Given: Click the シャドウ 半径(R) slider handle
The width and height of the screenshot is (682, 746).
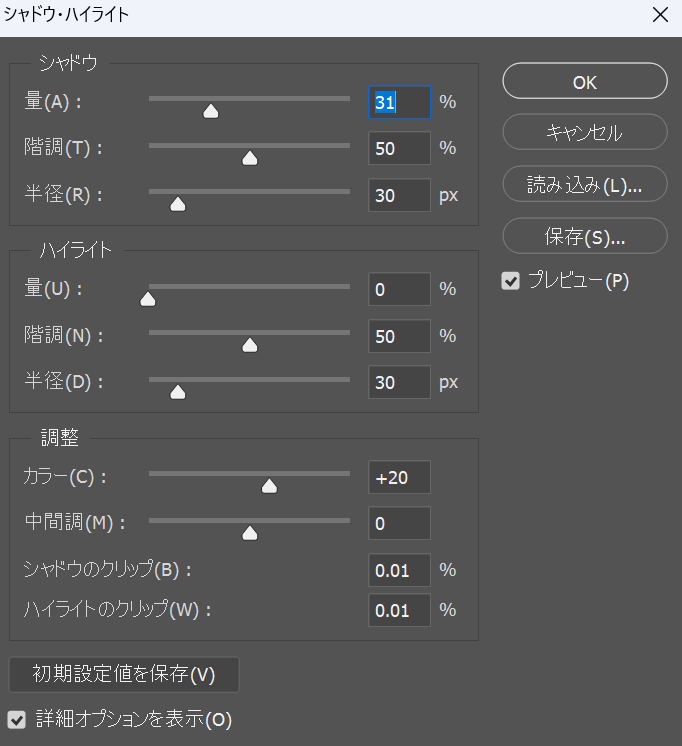Looking at the screenshot, I should click(x=178, y=204).
